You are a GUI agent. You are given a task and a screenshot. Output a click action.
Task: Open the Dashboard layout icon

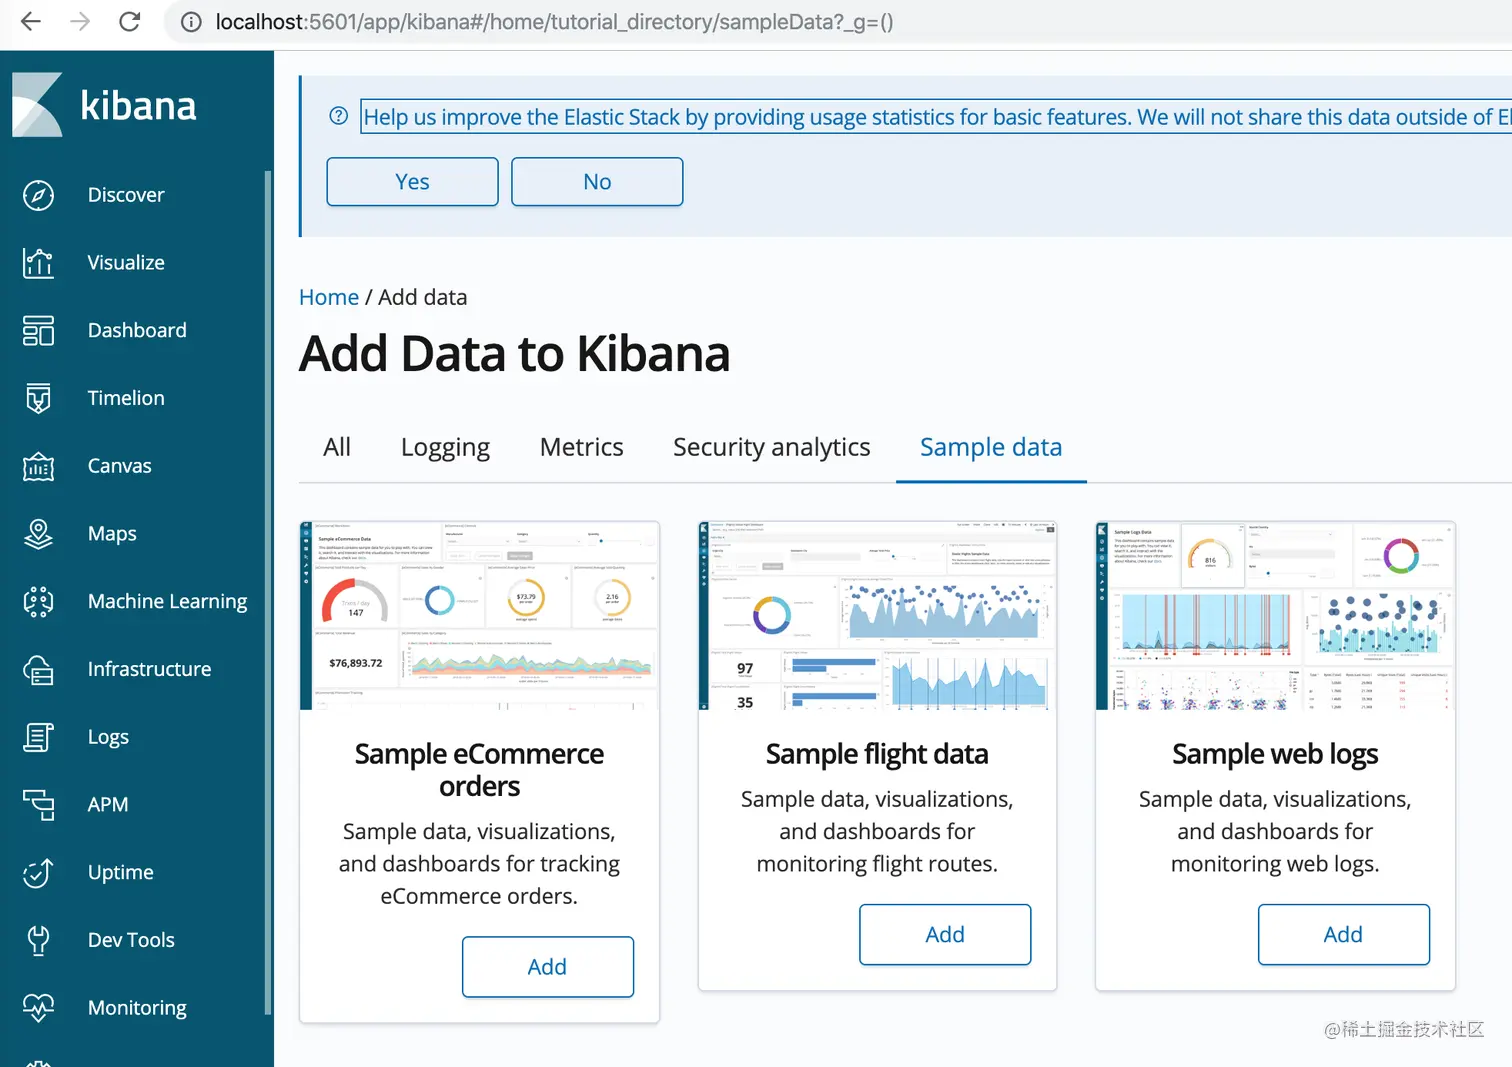[38, 330]
